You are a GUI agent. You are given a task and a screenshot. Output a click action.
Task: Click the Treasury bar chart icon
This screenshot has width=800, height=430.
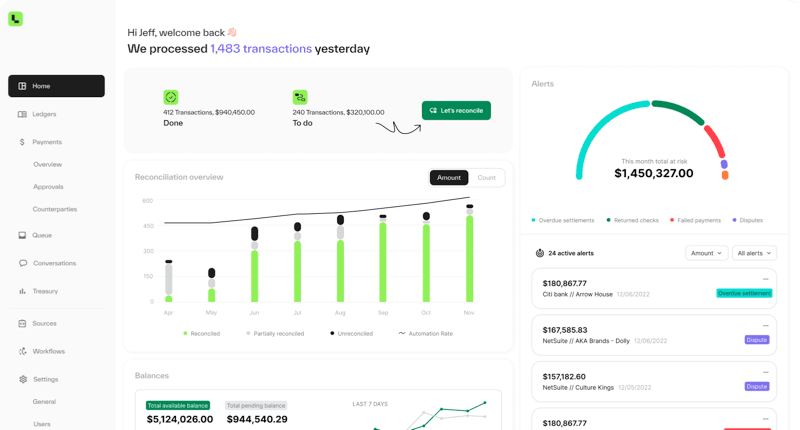pyautogui.click(x=22, y=291)
